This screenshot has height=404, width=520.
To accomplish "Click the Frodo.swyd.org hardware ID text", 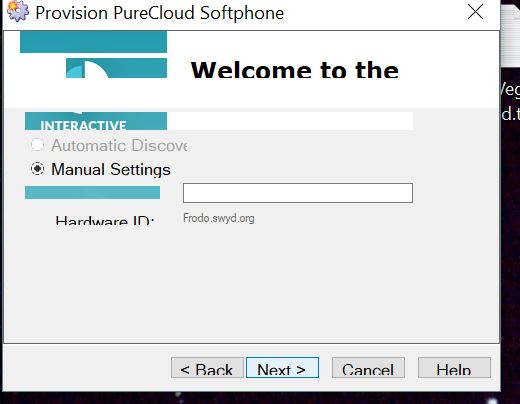I will point(219,218).
